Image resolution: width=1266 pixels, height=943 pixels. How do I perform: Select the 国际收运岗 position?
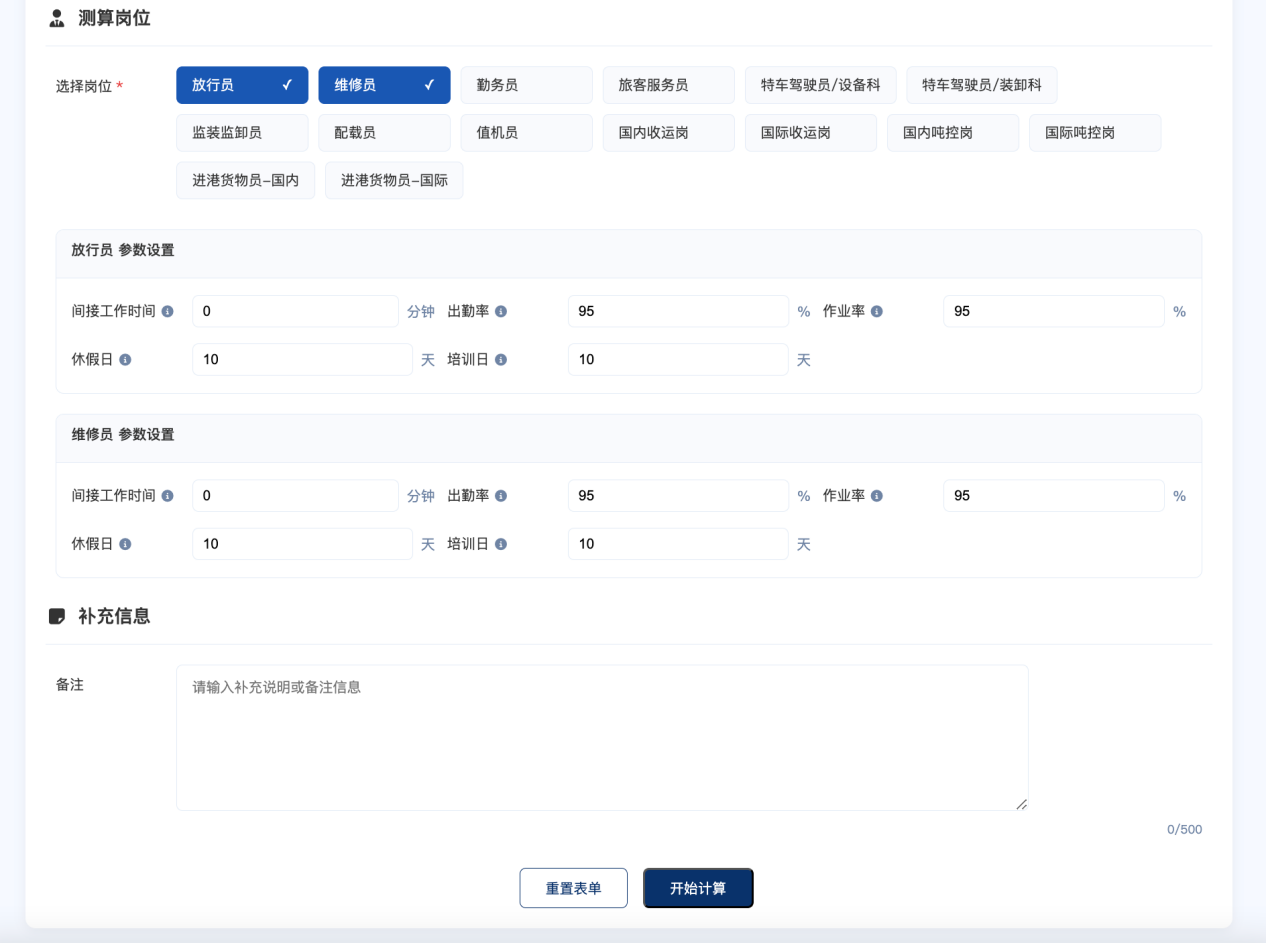[810, 133]
